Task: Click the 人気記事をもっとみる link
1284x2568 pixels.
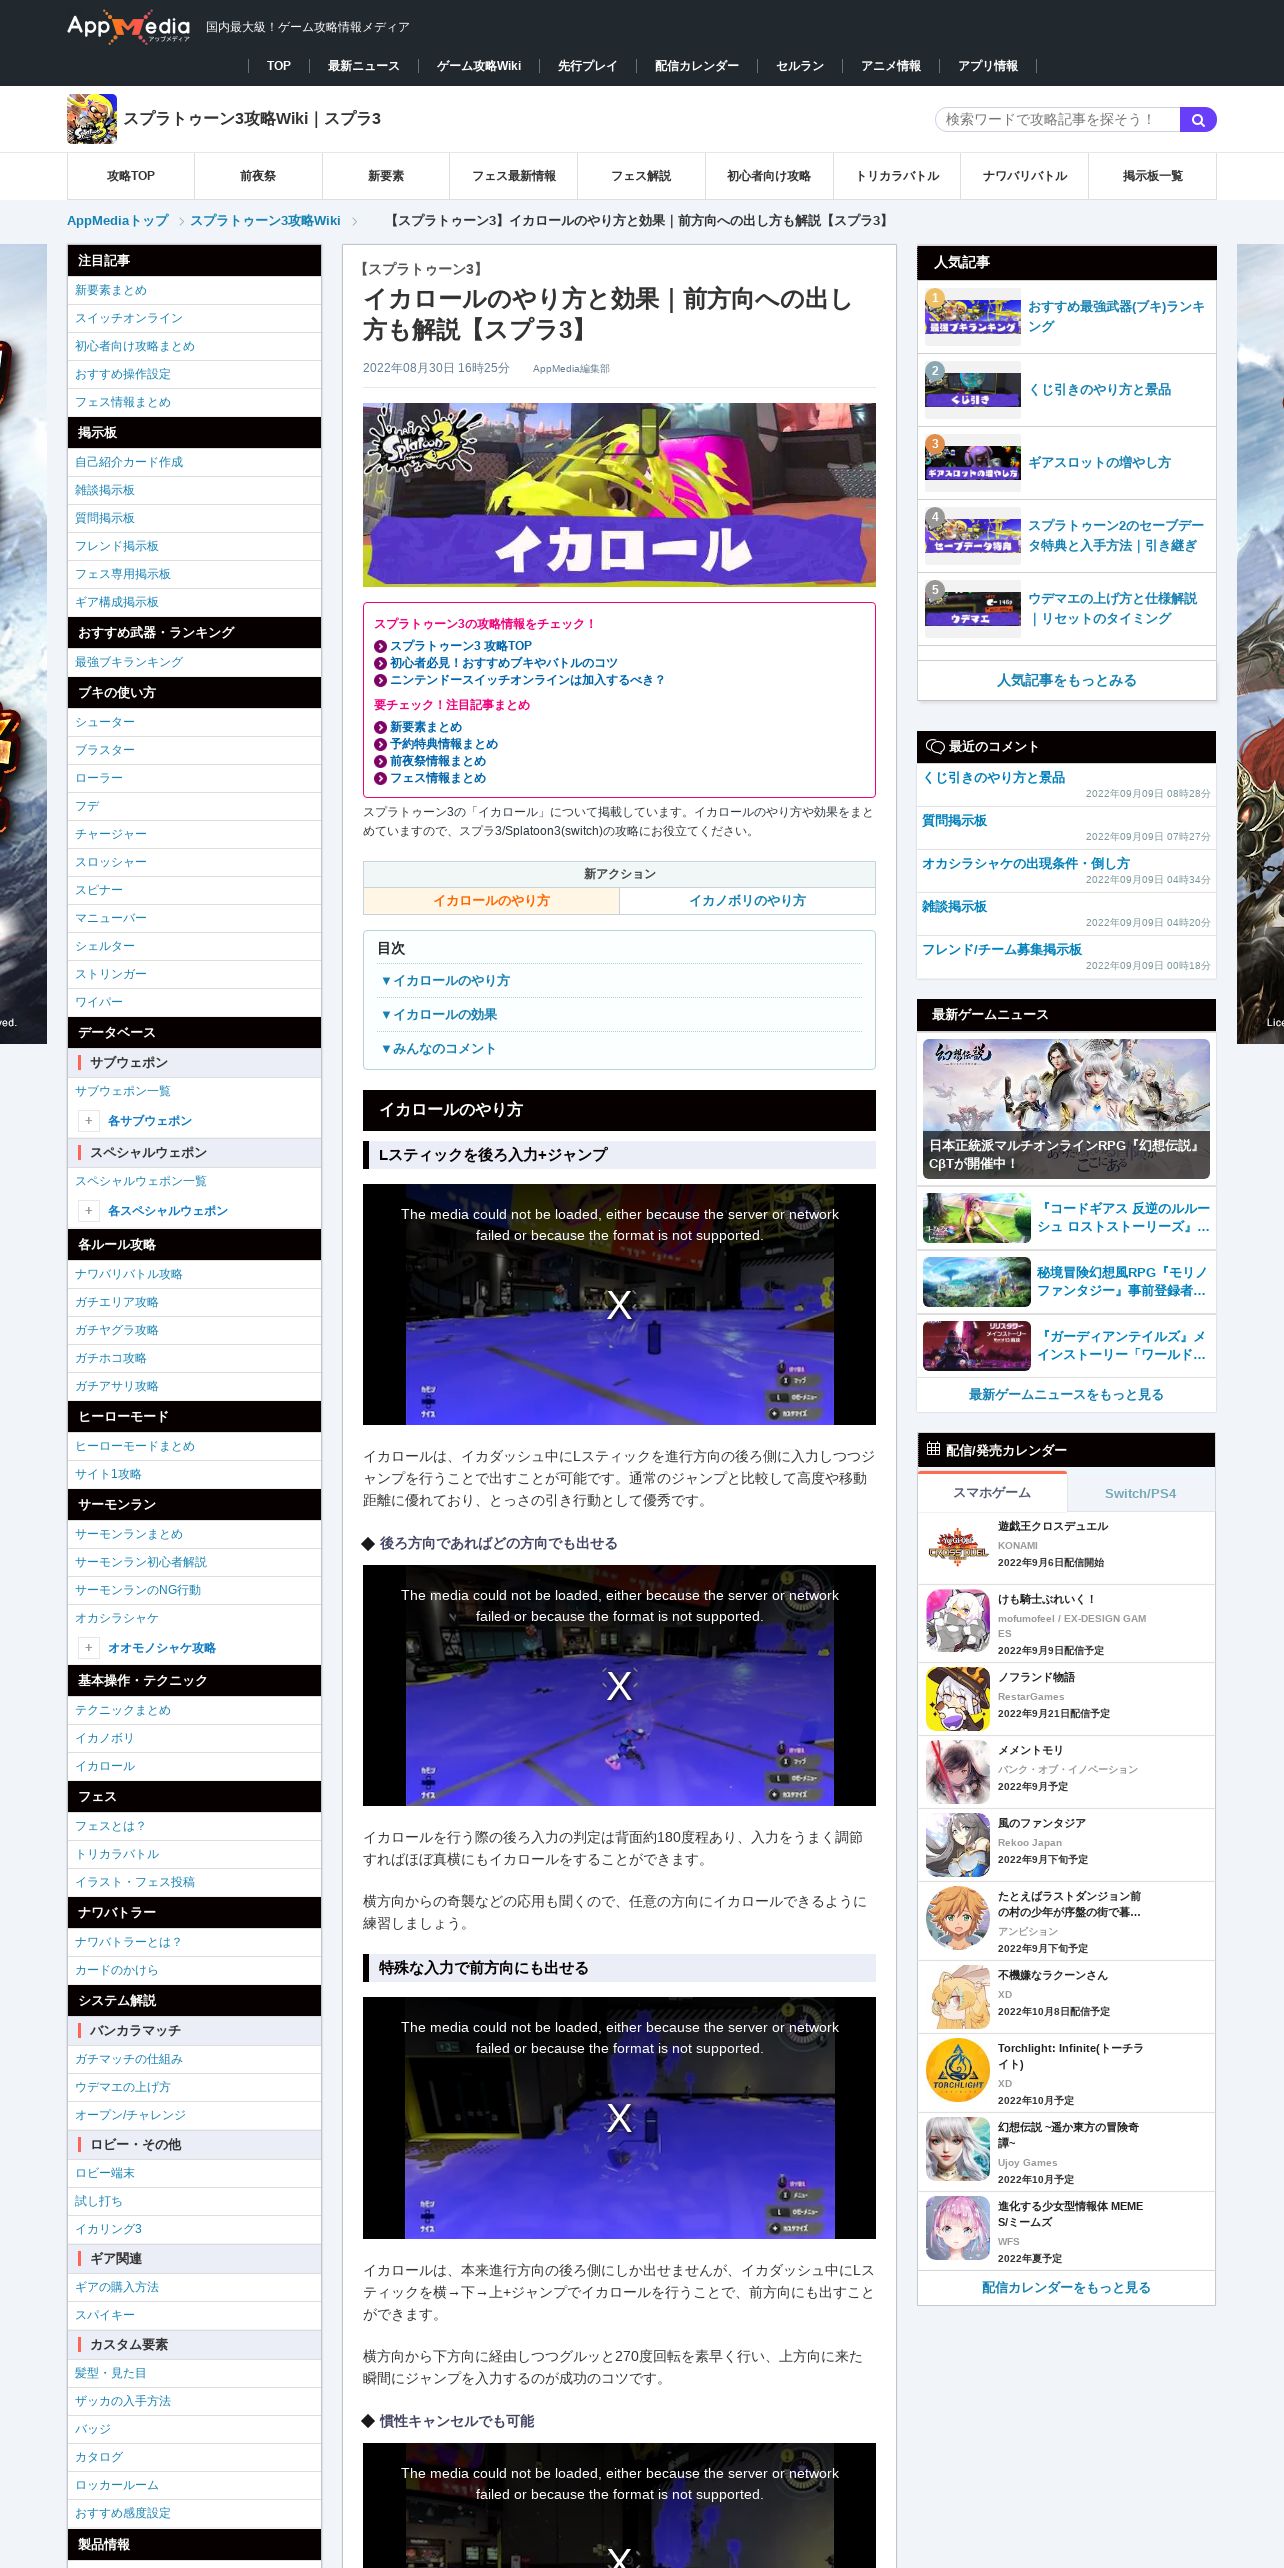Action: tap(1066, 680)
